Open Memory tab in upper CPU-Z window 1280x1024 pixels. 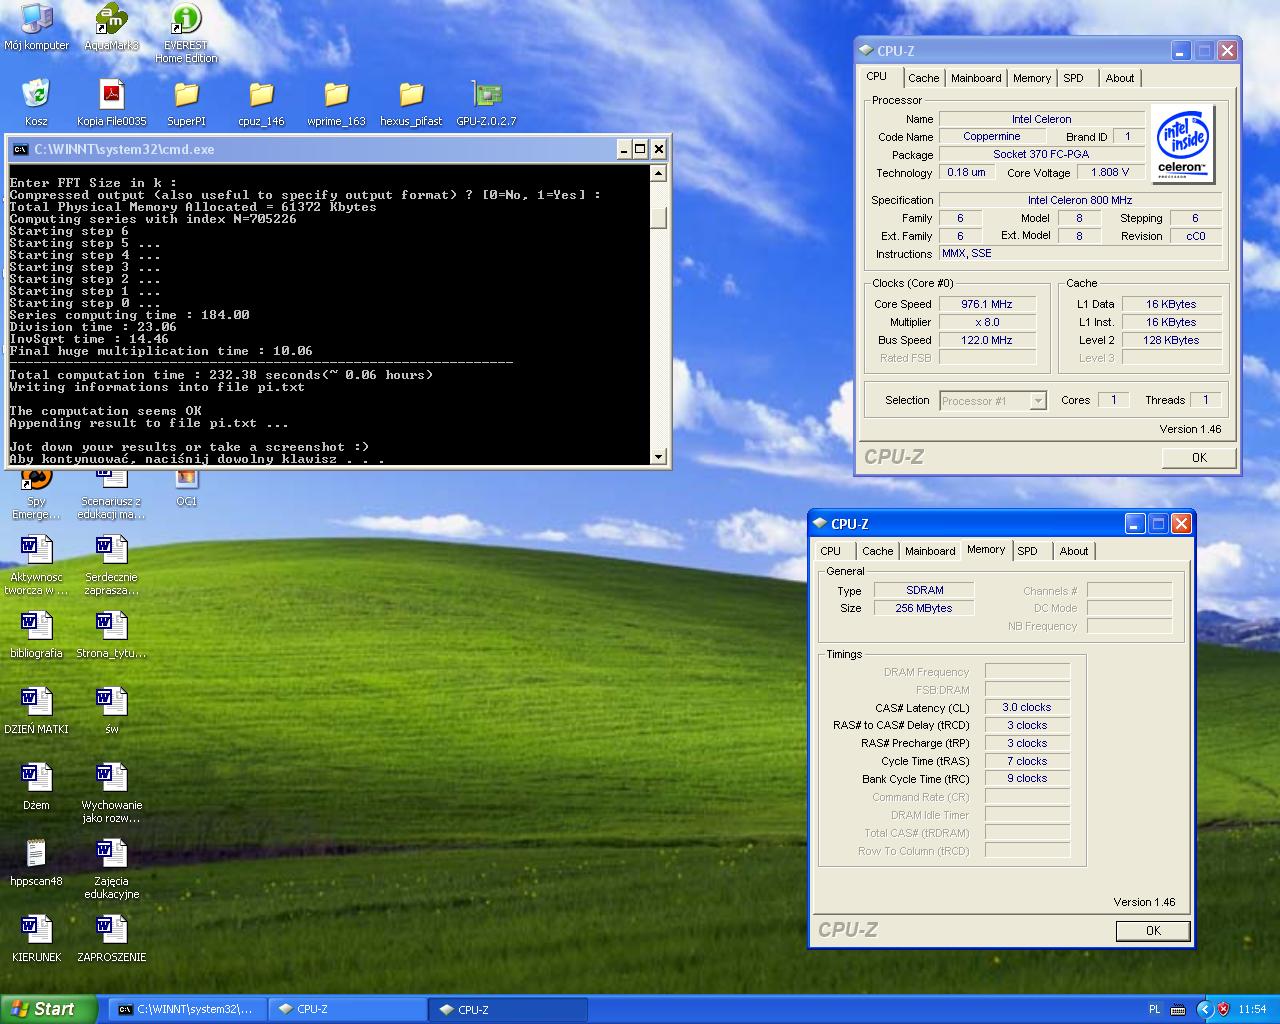[x=1032, y=78]
